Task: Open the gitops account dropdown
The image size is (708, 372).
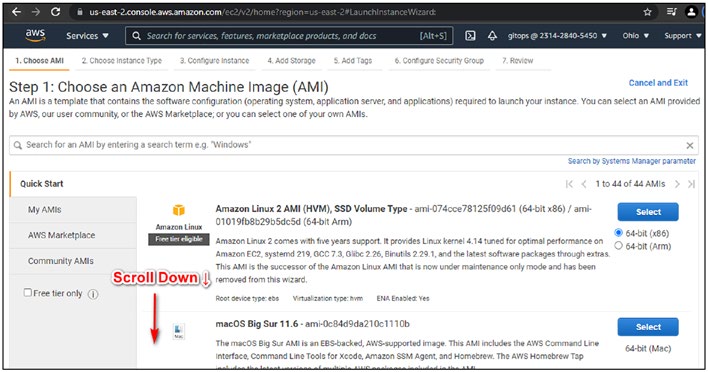Action: (557, 36)
